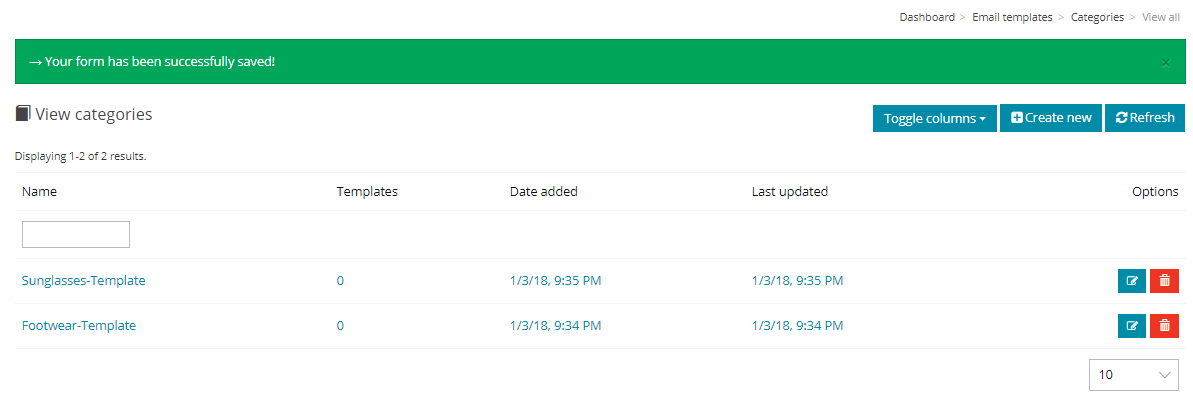Go to Categories breadcrumb
The width and height of the screenshot is (1193, 396).
(1097, 17)
